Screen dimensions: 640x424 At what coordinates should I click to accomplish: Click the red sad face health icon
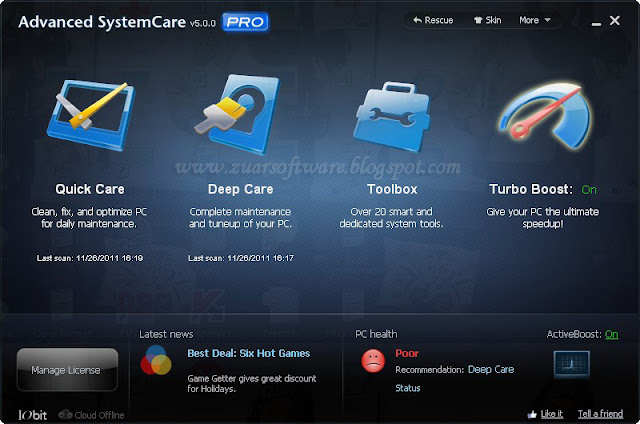[373, 361]
